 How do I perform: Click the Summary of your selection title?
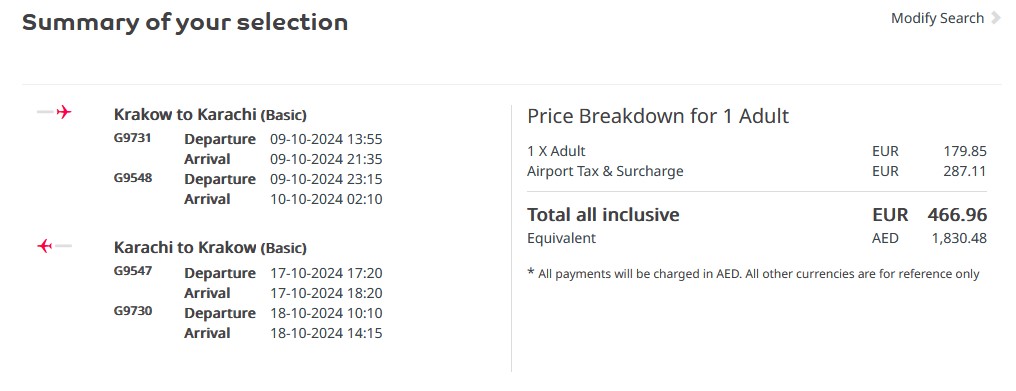tap(185, 23)
